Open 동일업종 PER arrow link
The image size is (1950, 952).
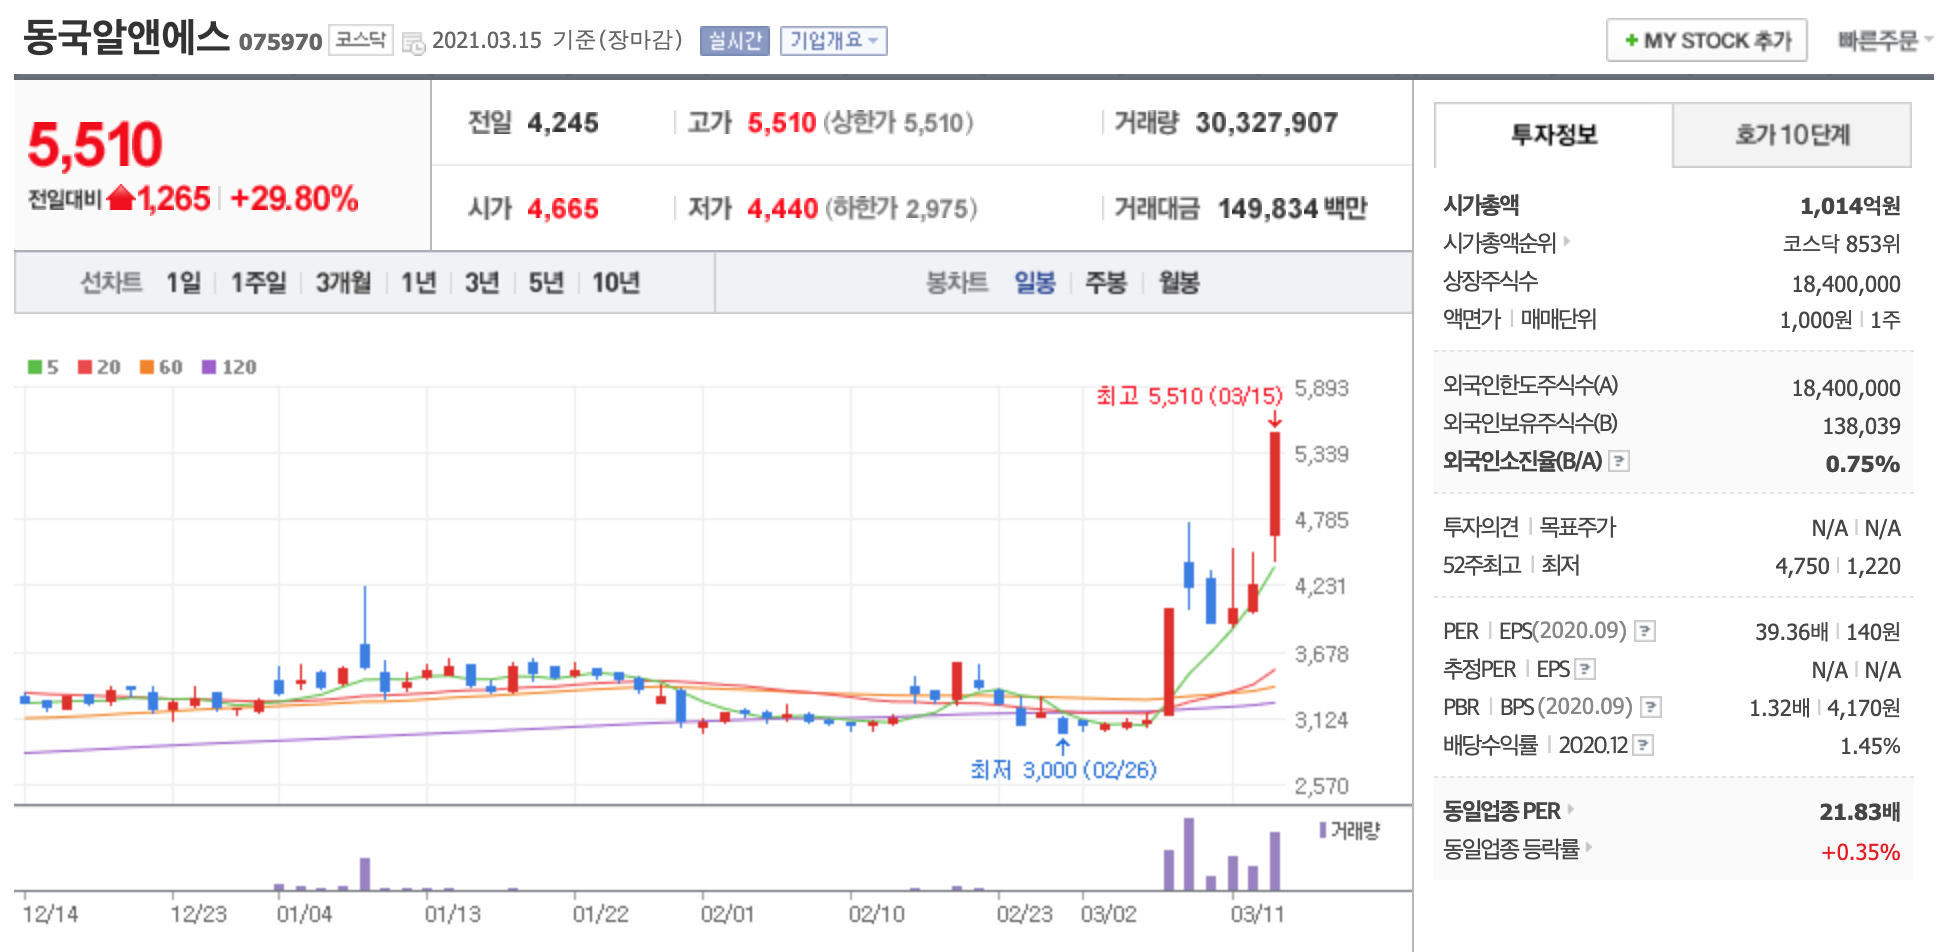click(x=1571, y=809)
